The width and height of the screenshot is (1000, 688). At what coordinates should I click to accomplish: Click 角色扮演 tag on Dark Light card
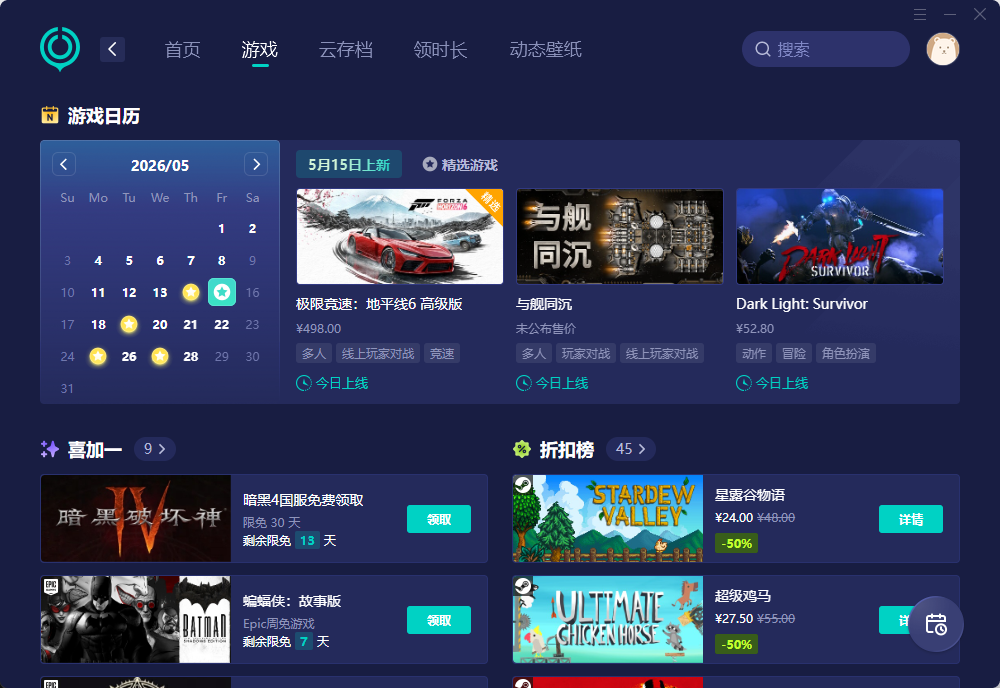pyautogui.click(x=846, y=353)
